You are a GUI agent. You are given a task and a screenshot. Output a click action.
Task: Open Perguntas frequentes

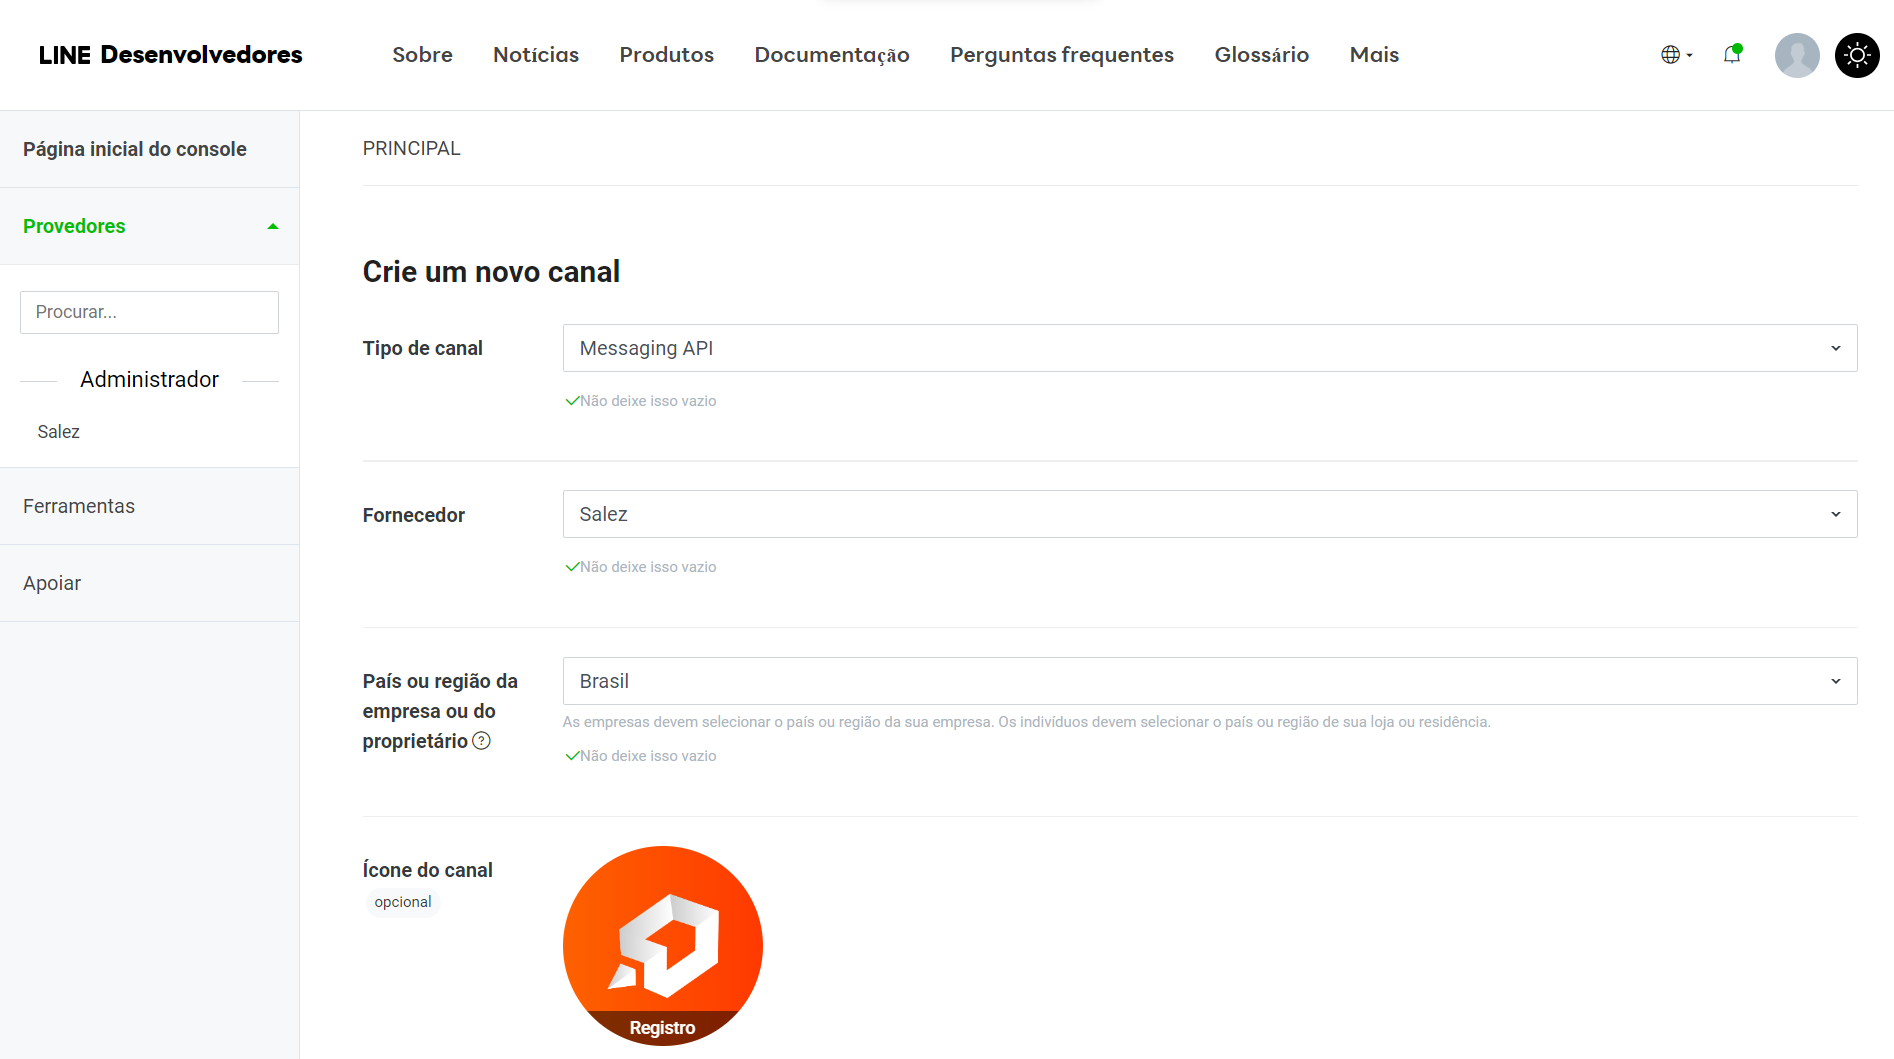coord(1062,55)
